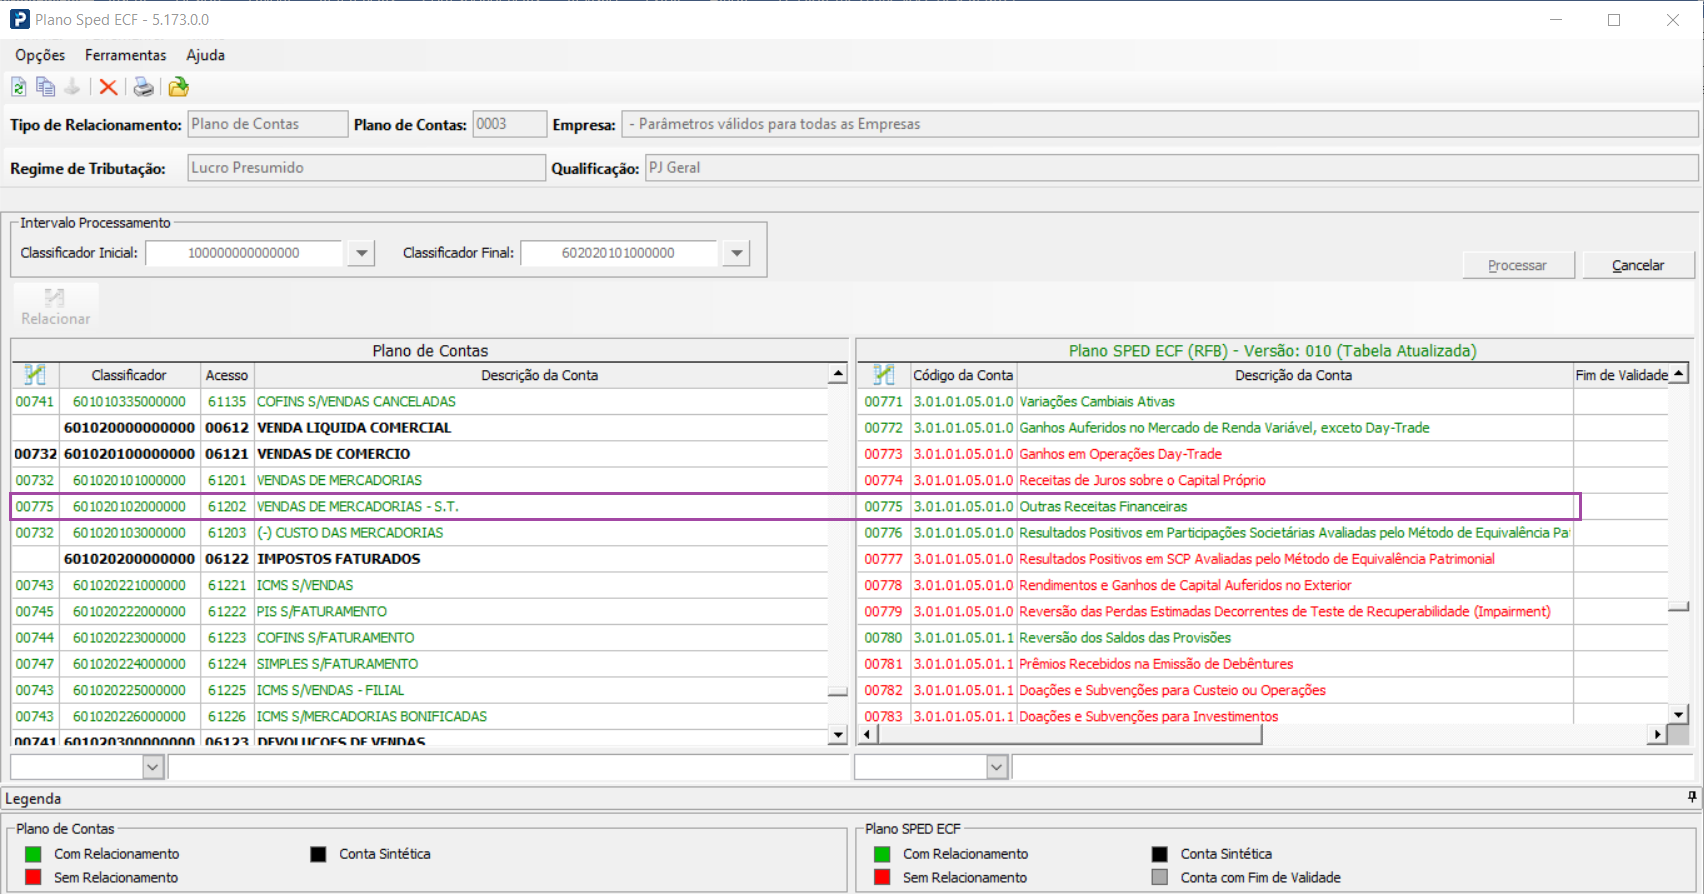
Task: Click the refresh document toolbar icon
Action: pos(18,87)
